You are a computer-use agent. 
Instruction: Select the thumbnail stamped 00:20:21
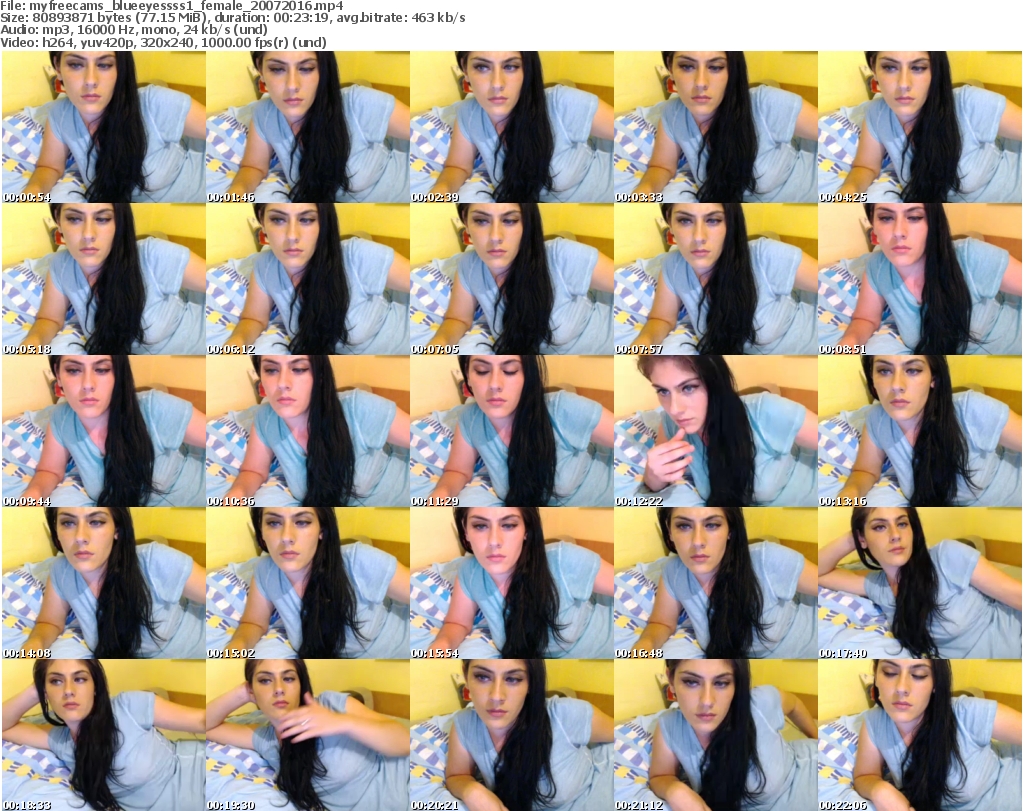511,735
